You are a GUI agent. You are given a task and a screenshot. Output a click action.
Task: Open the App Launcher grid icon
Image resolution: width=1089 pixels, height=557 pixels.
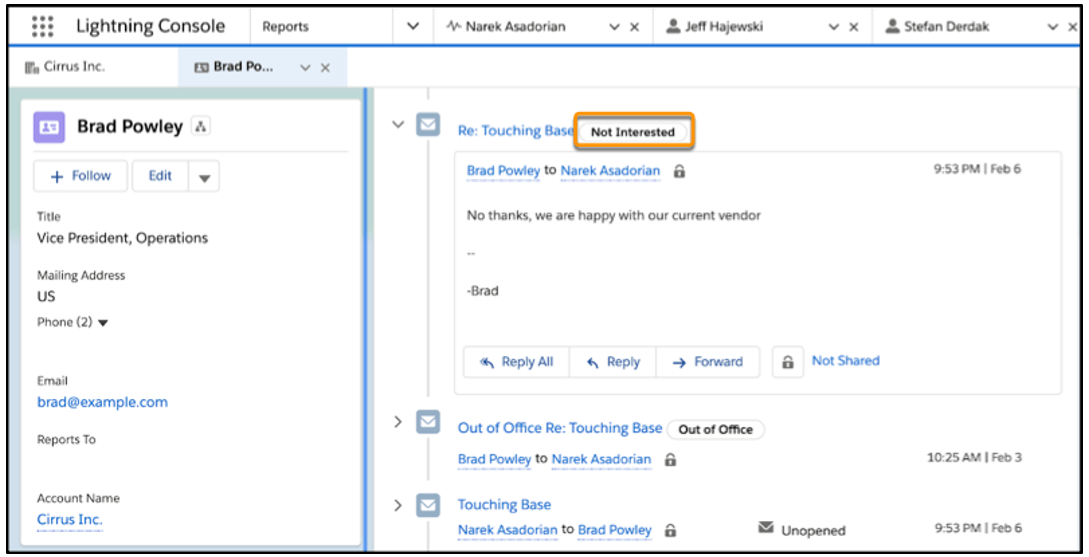(42, 26)
